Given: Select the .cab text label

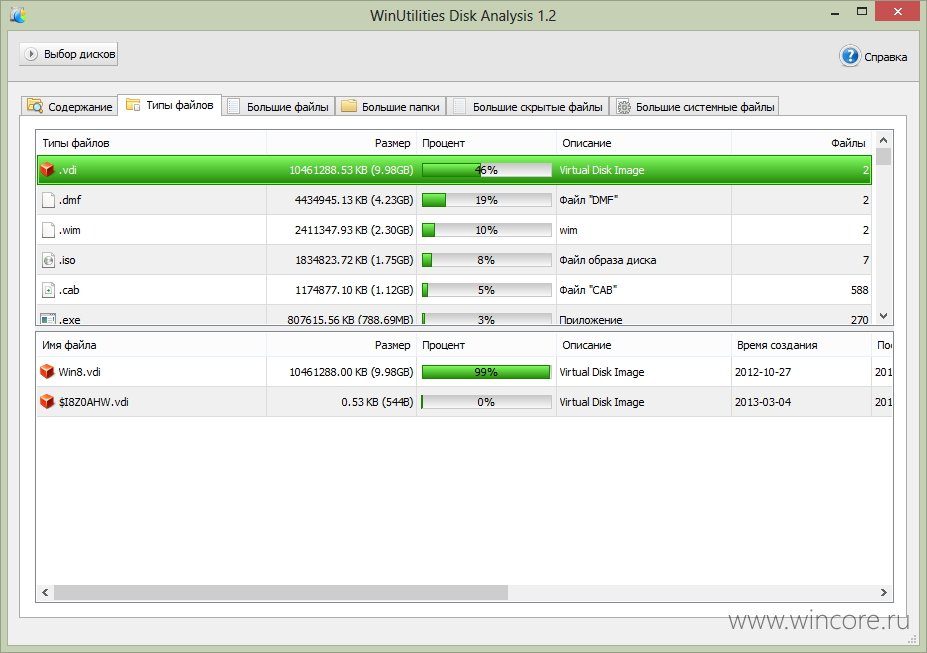Looking at the screenshot, I should coord(69,290).
